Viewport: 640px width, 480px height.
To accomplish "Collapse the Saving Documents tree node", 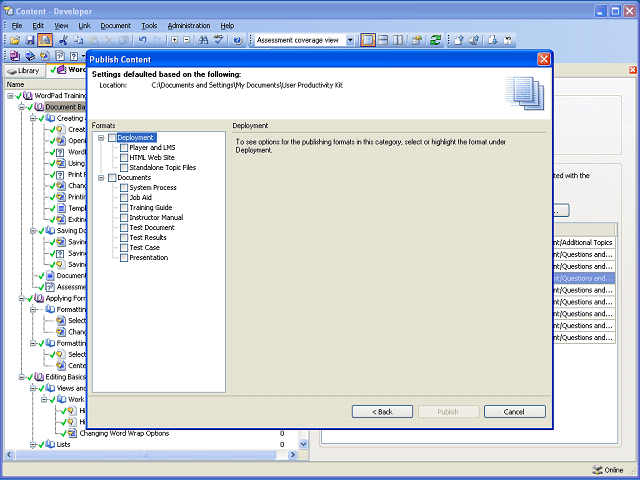I will pyautogui.click(x=33, y=231).
